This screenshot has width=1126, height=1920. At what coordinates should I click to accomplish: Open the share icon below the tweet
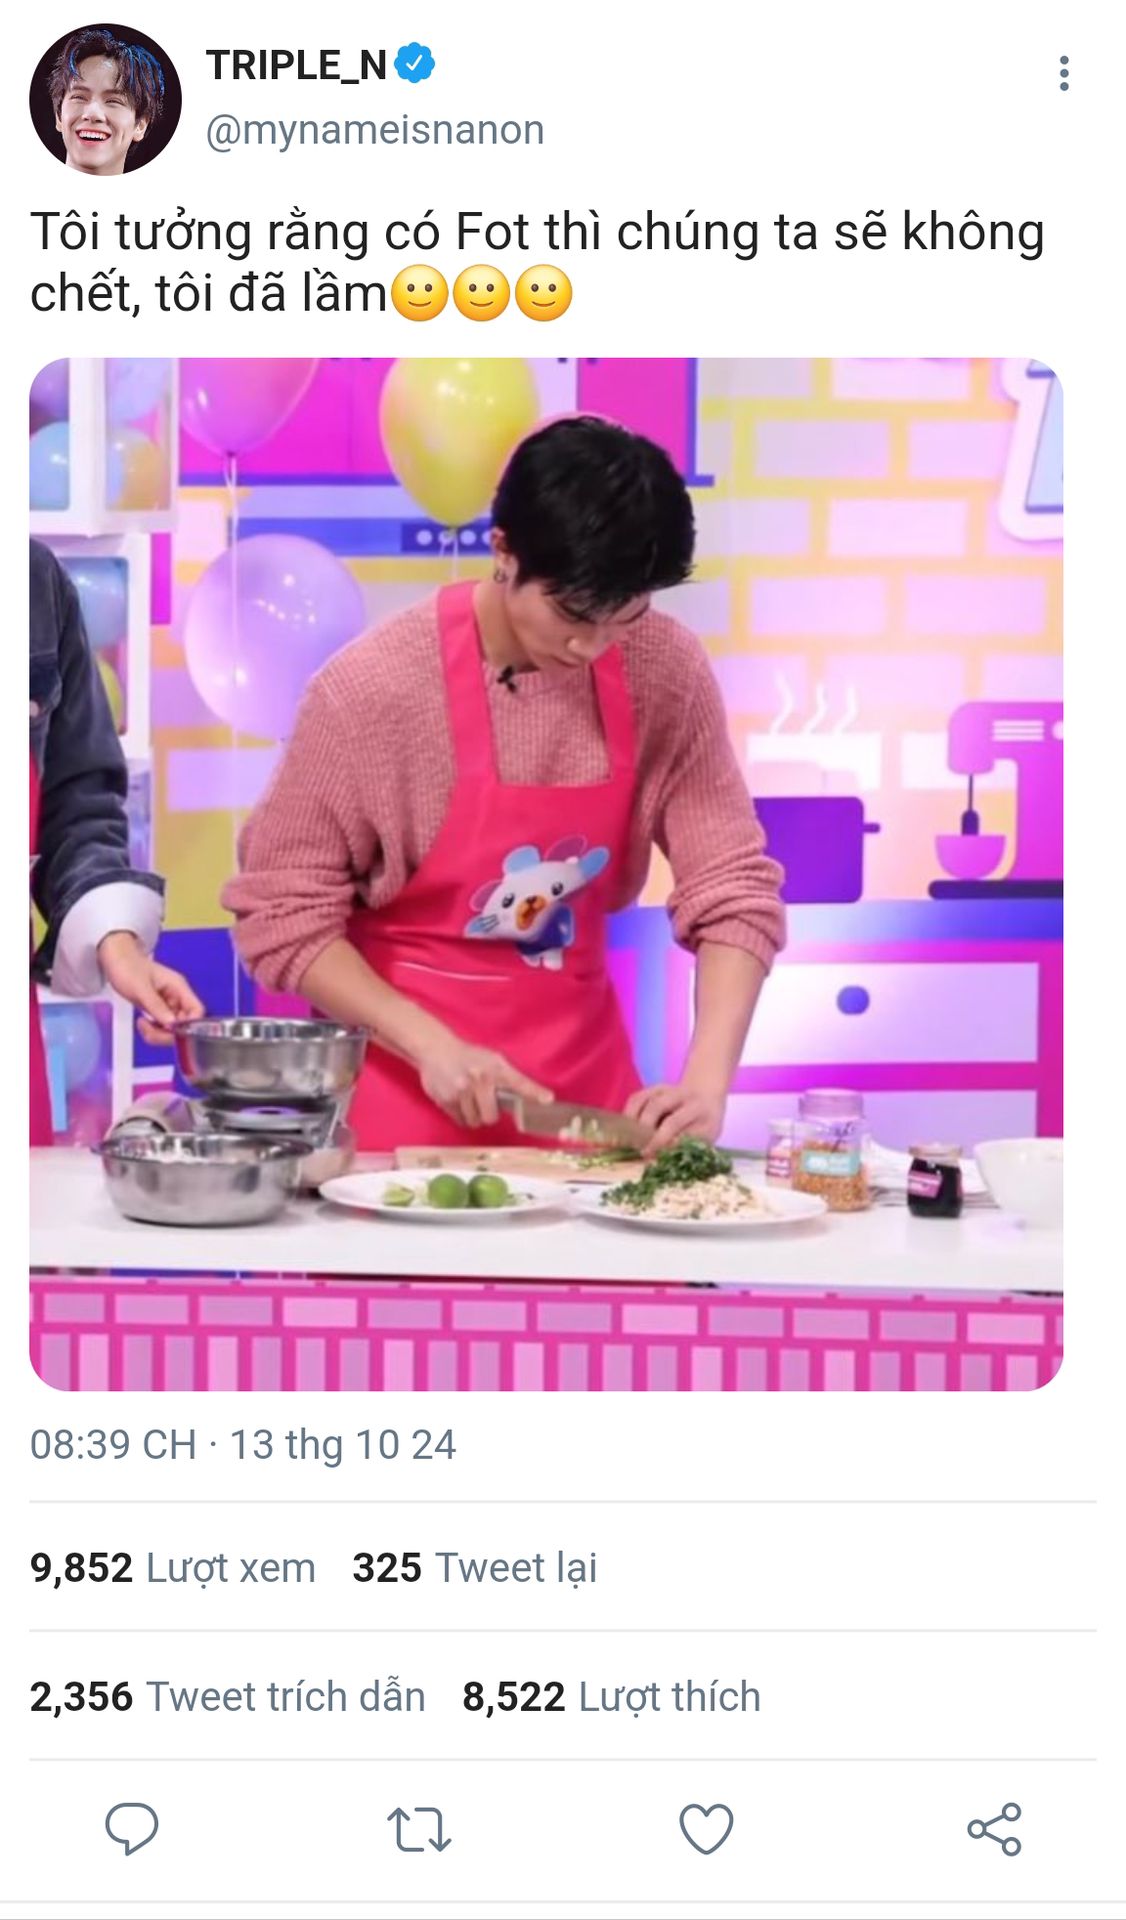pyautogui.click(x=994, y=1829)
